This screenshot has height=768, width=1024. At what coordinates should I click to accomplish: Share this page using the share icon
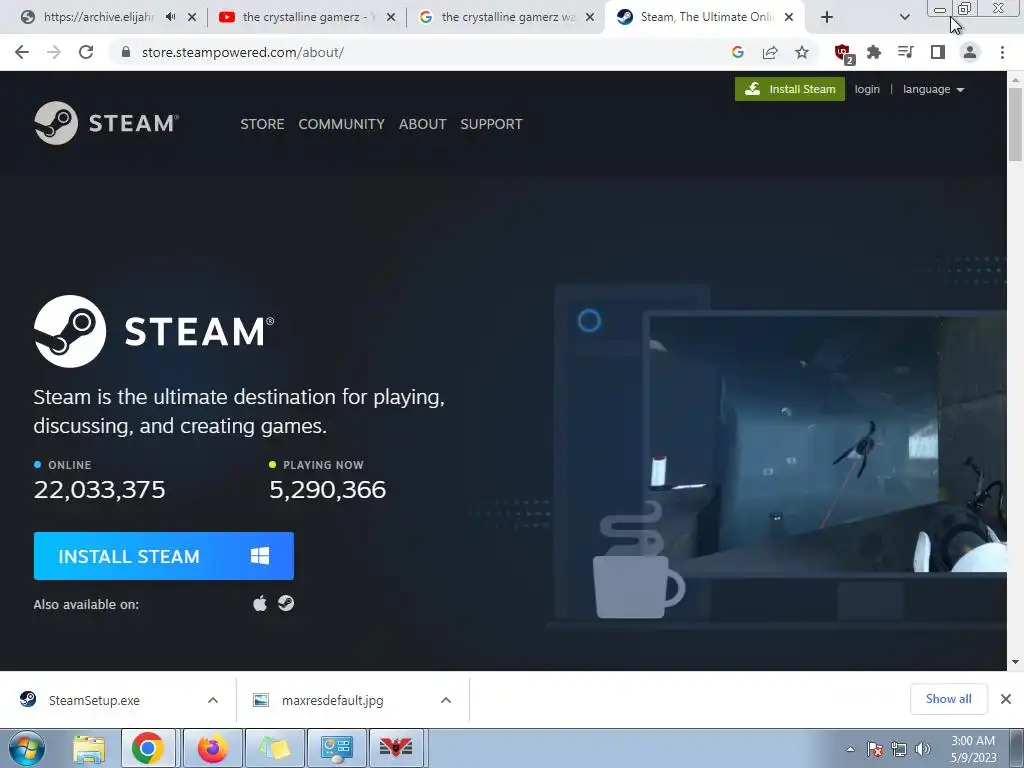coord(770,52)
